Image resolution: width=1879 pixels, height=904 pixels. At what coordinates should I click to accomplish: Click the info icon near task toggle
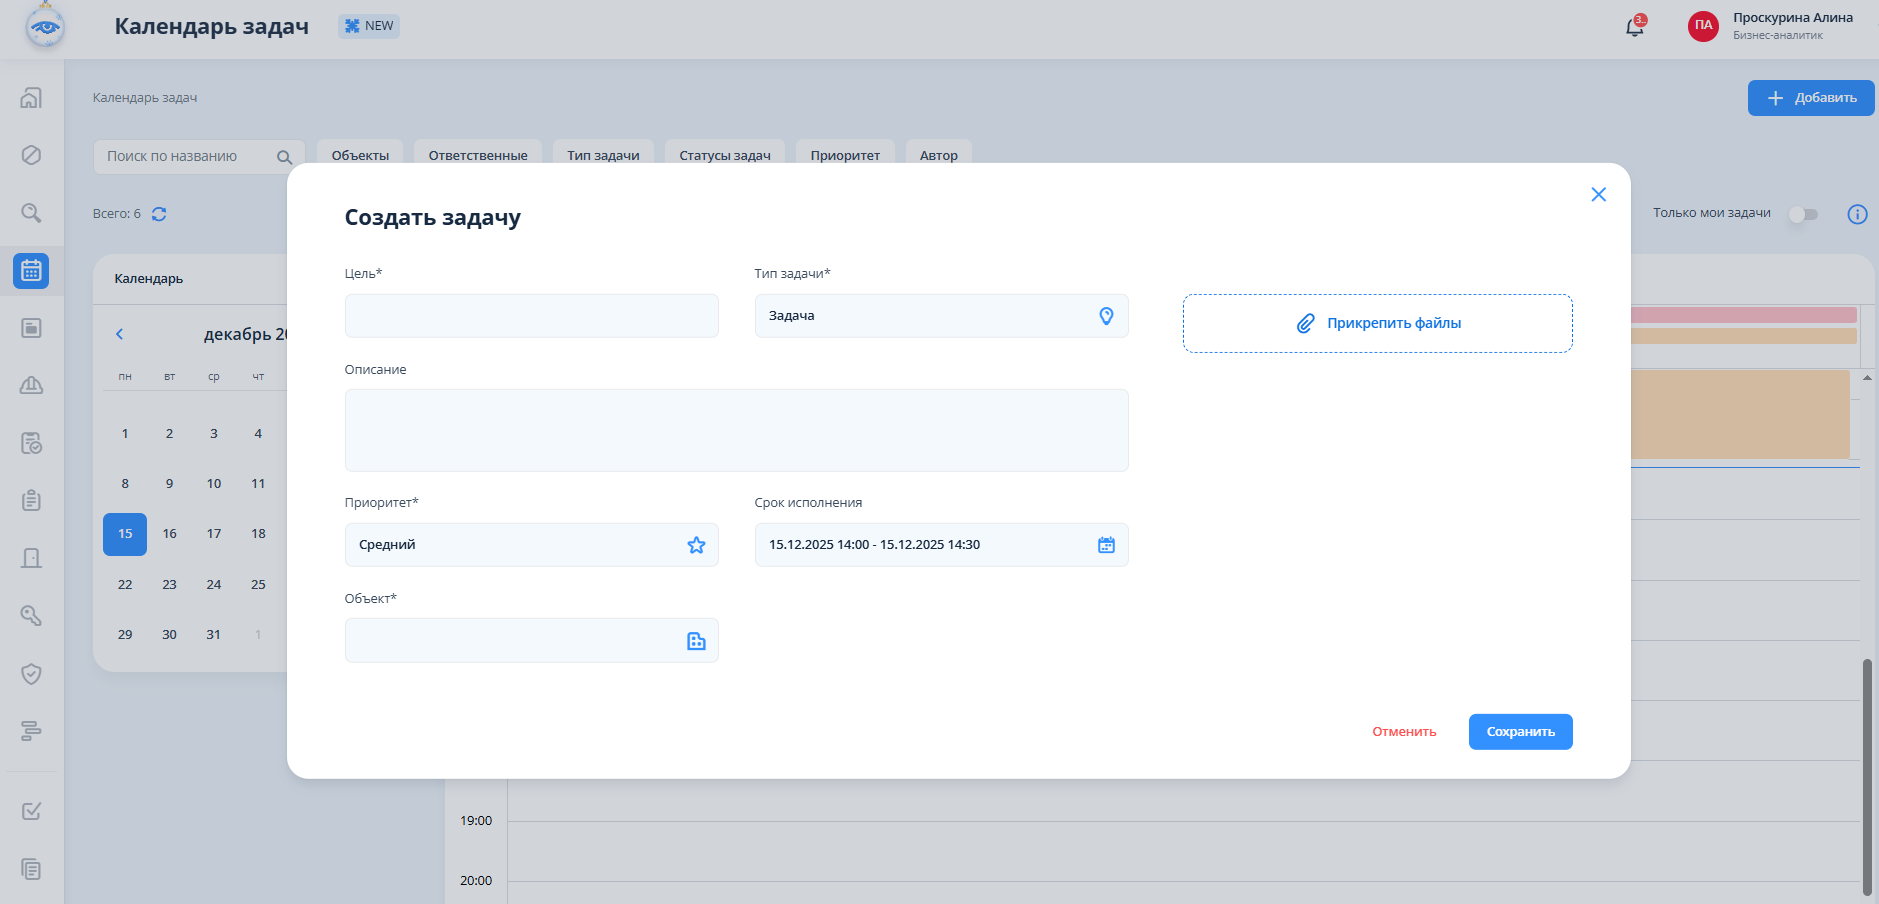(1857, 214)
